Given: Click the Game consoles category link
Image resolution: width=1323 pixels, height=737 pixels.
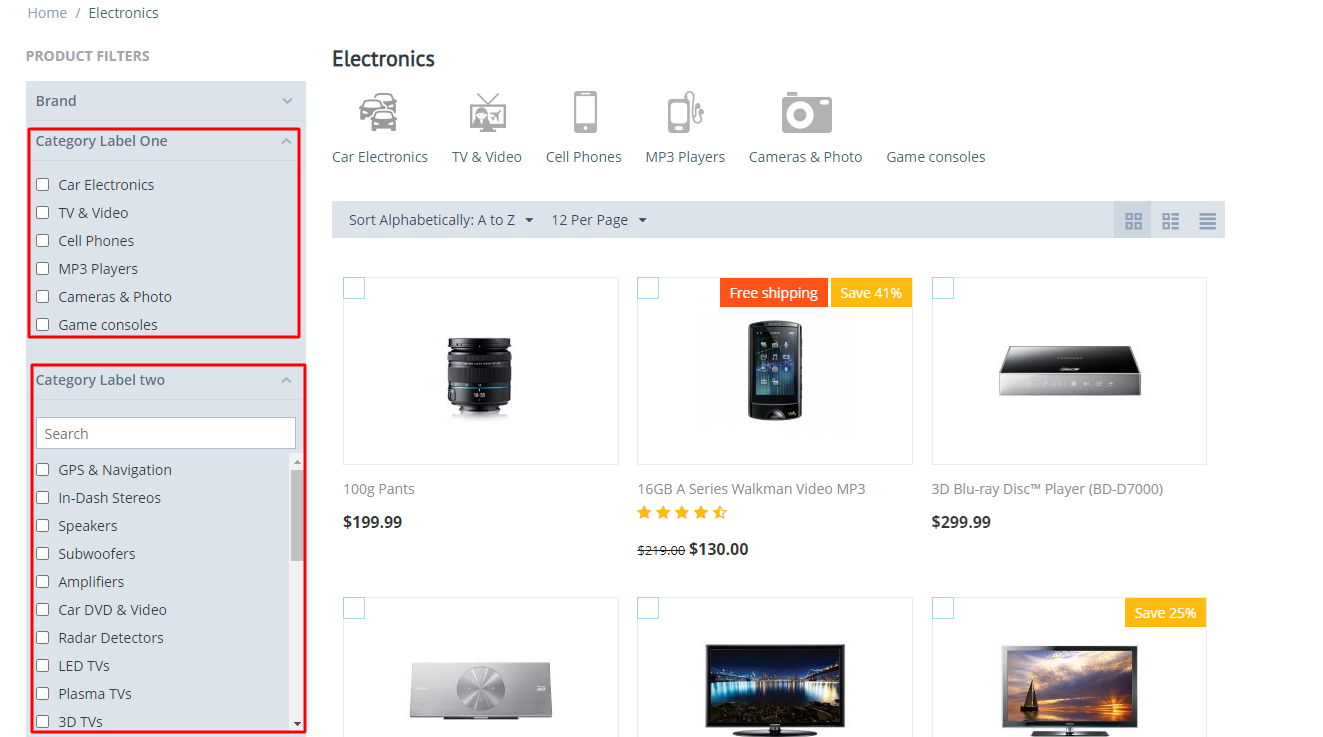Looking at the screenshot, I should [936, 157].
